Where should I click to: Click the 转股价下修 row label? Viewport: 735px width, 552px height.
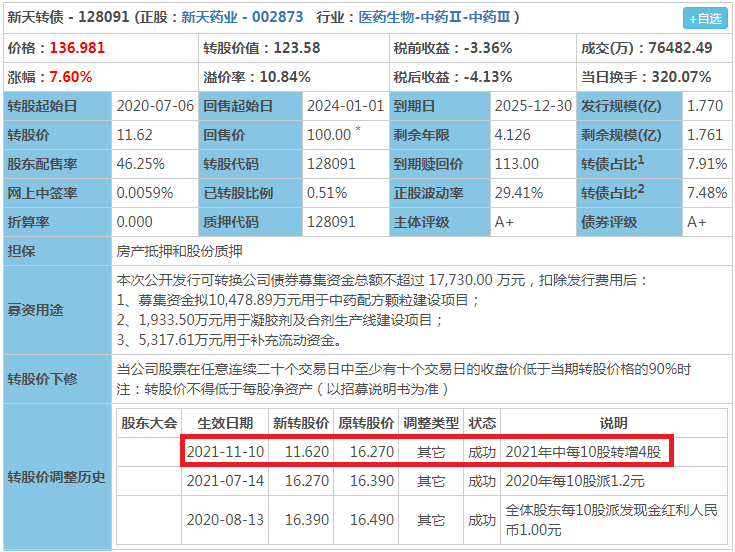[58, 379]
